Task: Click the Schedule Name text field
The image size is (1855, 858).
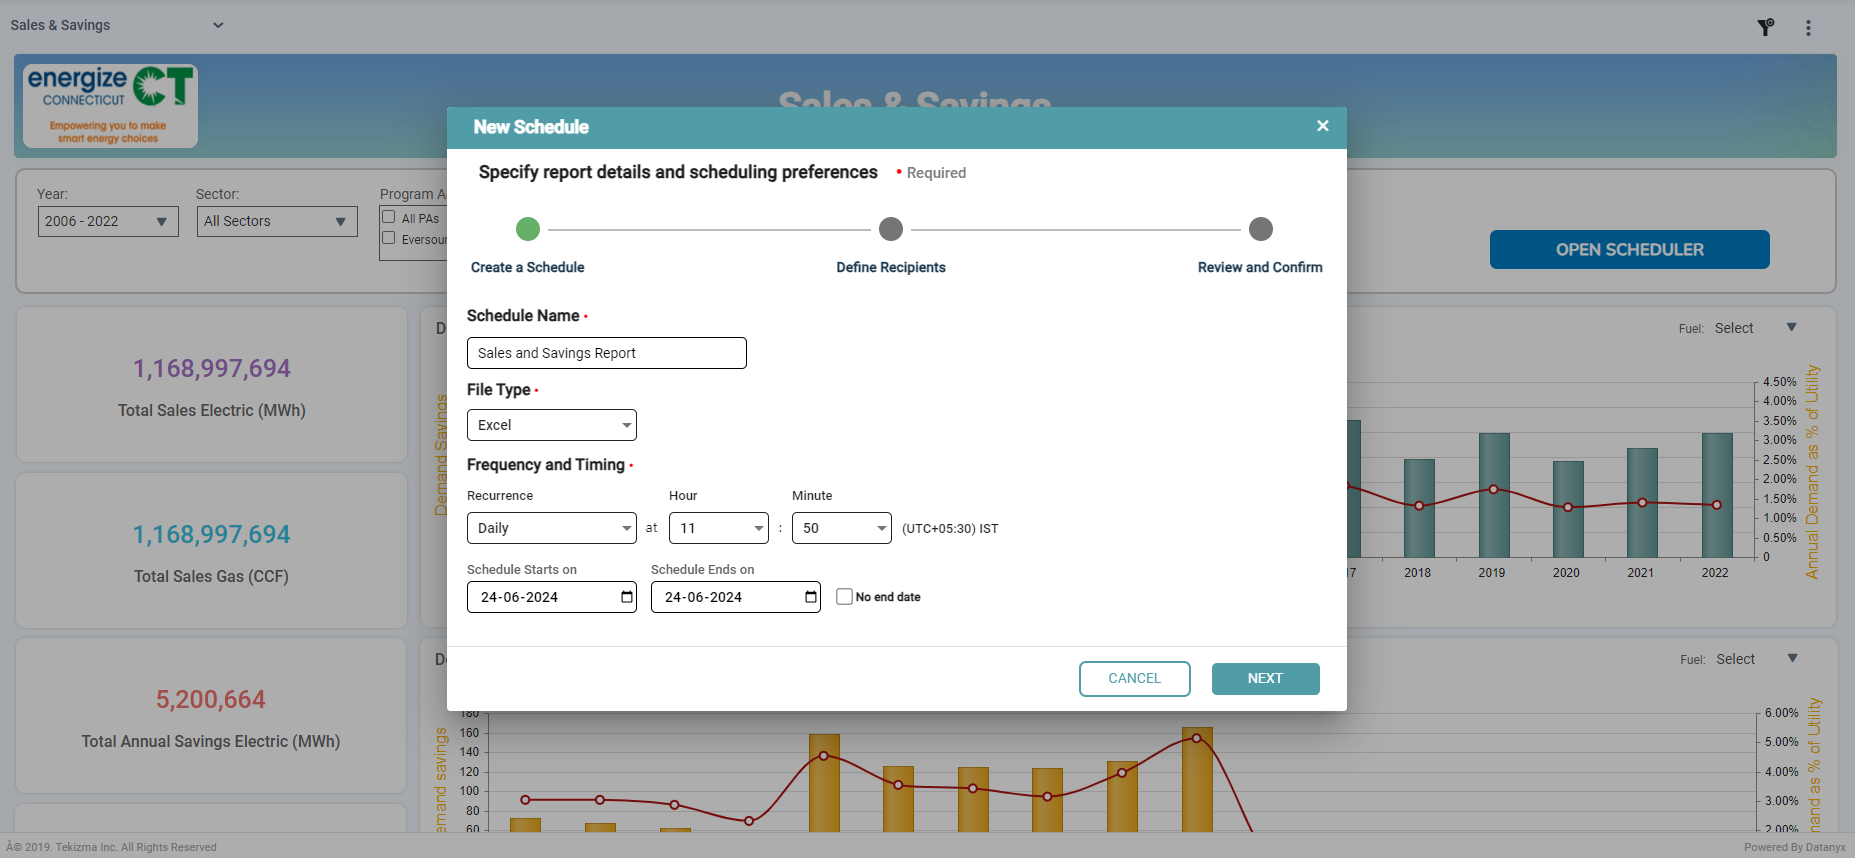Action: (x=606, y=353)
